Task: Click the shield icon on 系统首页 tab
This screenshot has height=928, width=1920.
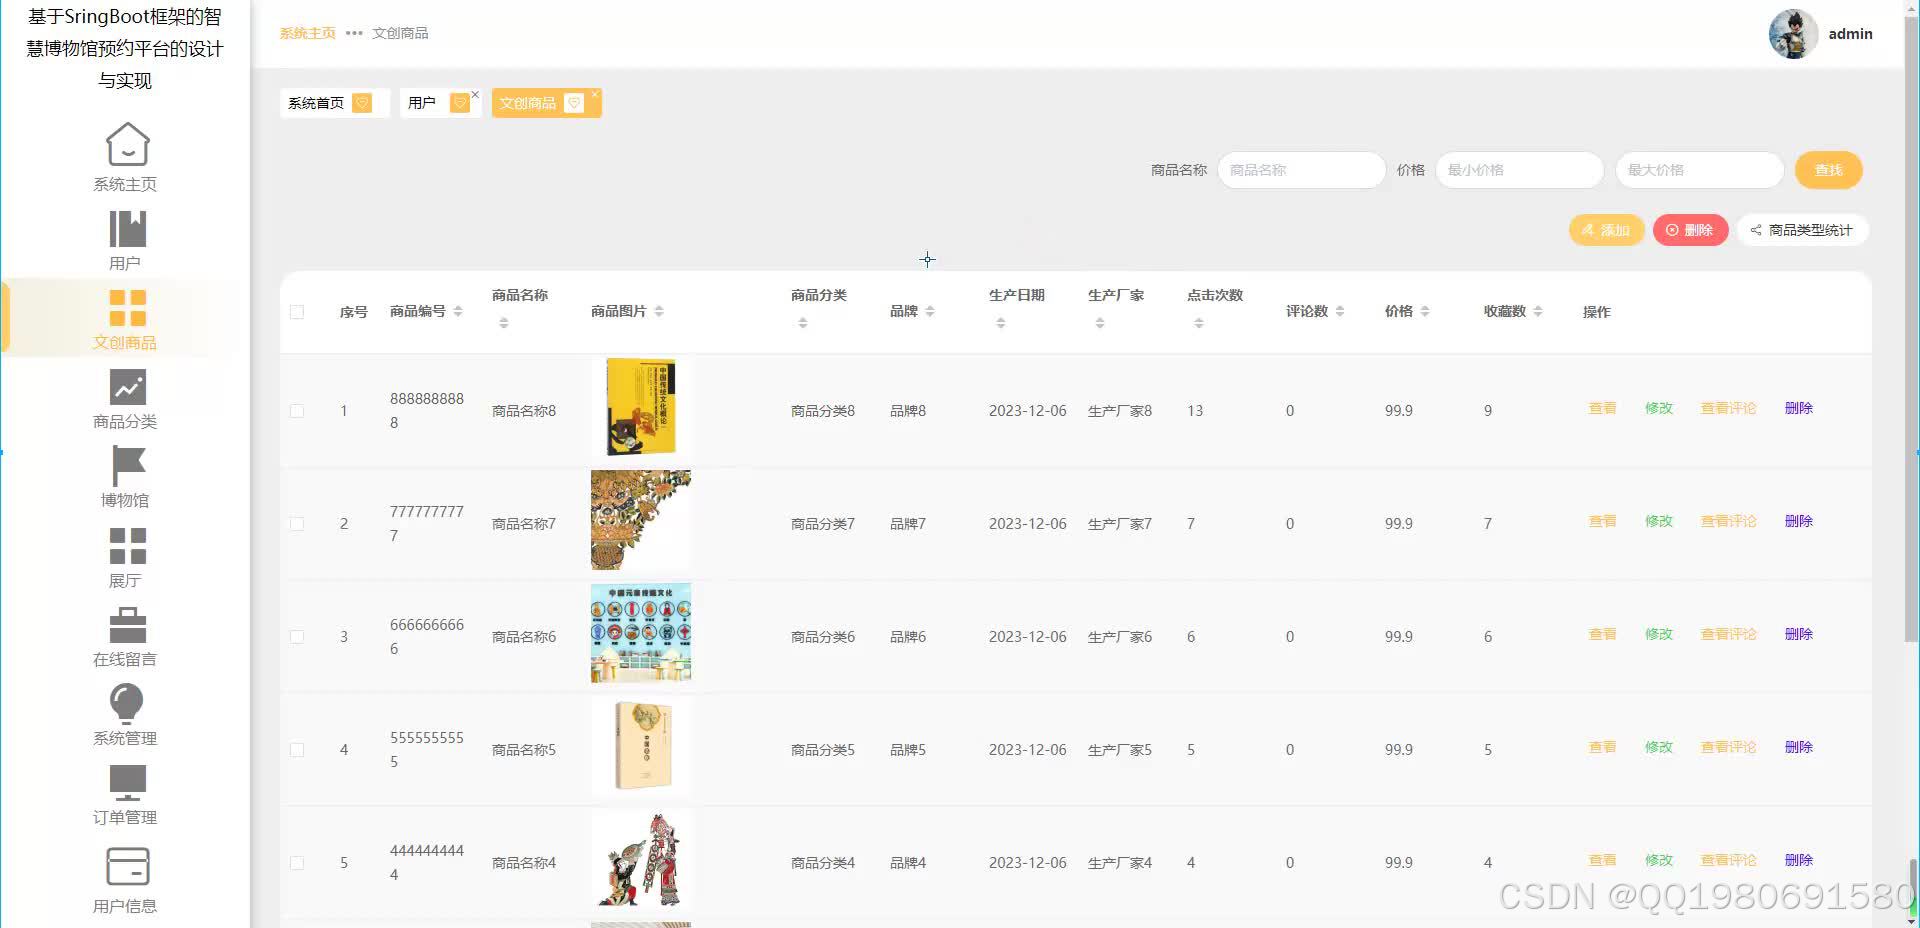Action: pyautogui.click(x=363, y=103)
